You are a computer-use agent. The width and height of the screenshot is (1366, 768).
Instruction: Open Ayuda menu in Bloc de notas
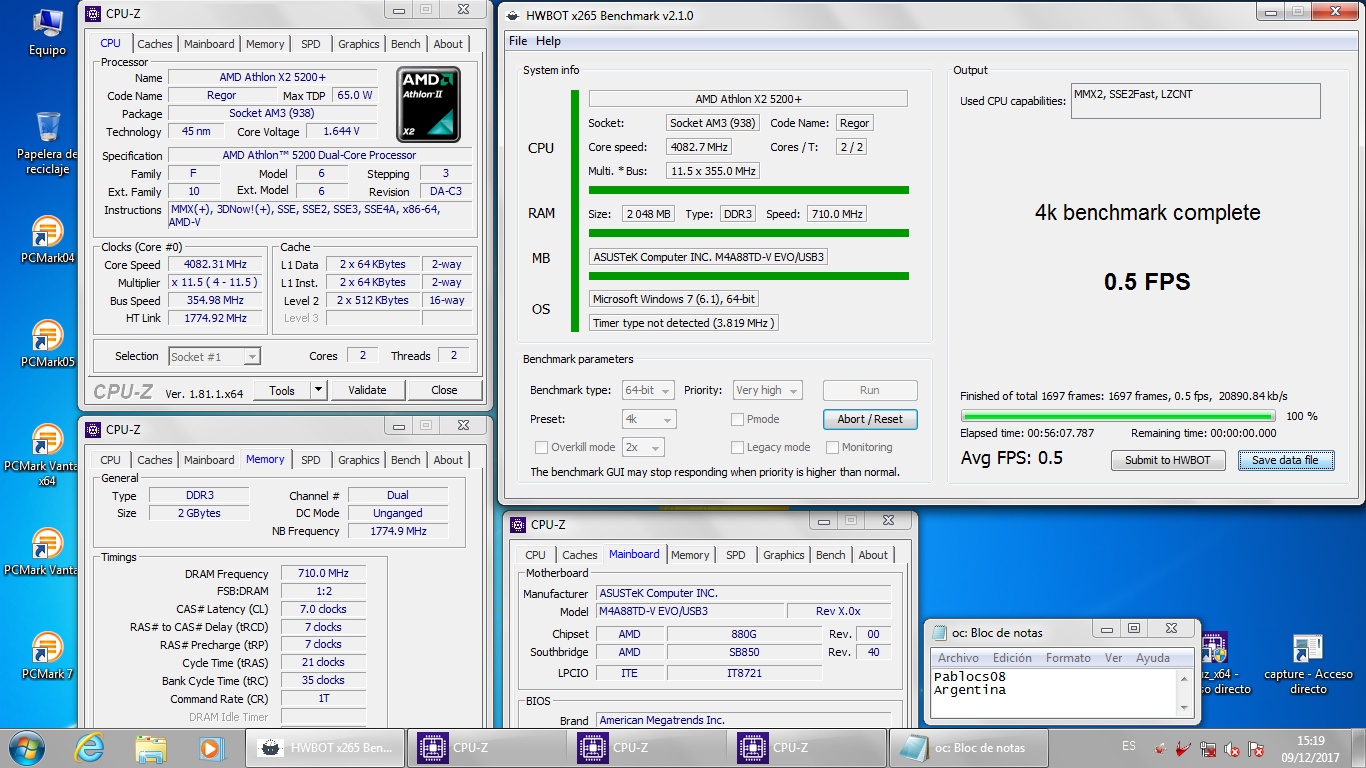coord(1153,657)
